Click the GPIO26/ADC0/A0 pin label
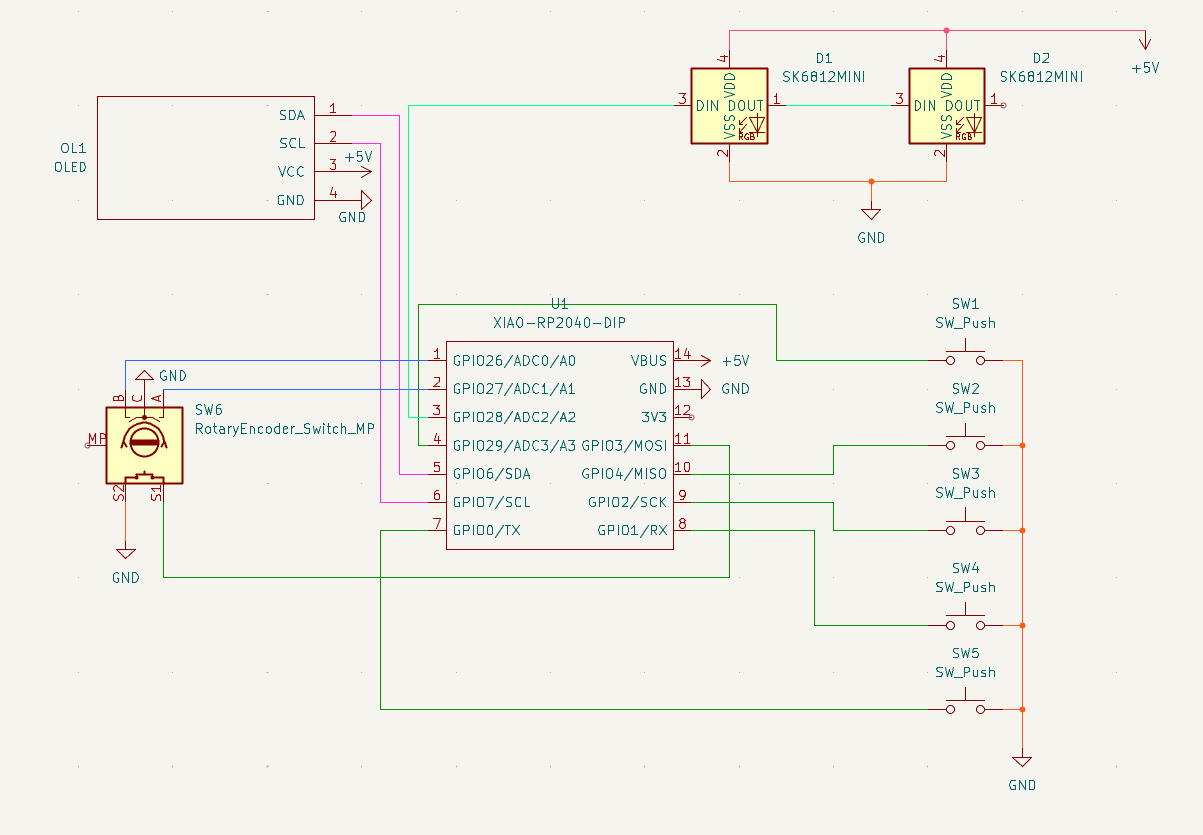1203x835 pixels. coord(514,360)
